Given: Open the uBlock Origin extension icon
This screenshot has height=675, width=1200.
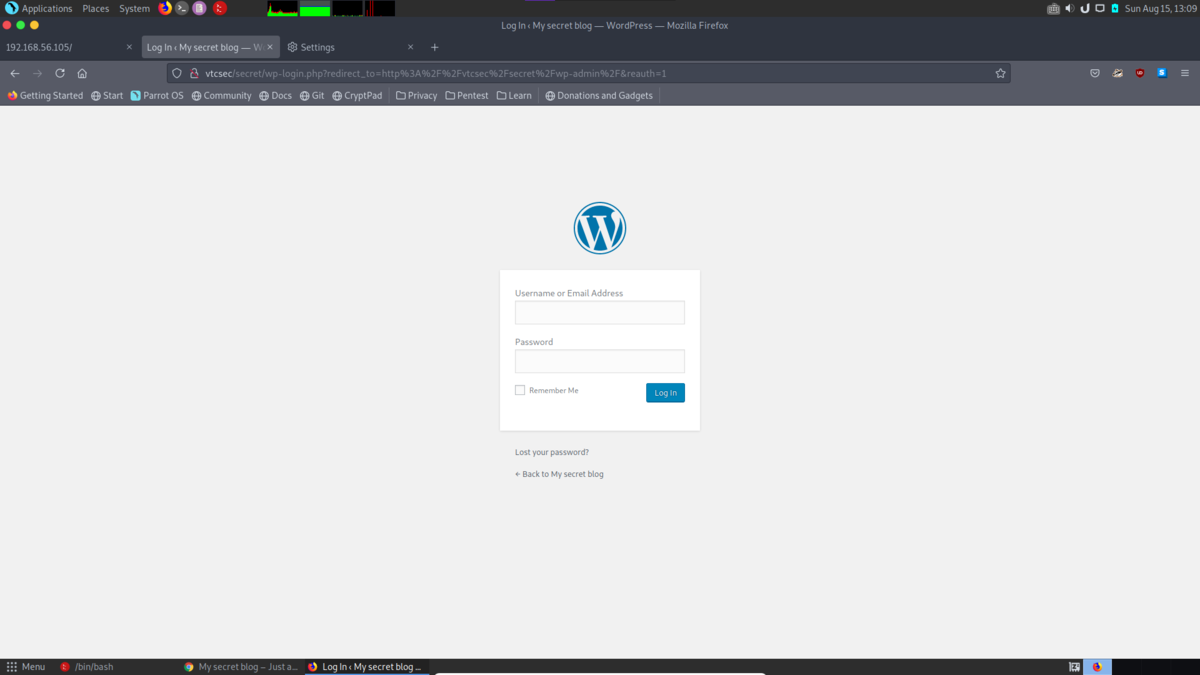Looking at the screenshot, I should [1140, 73].
